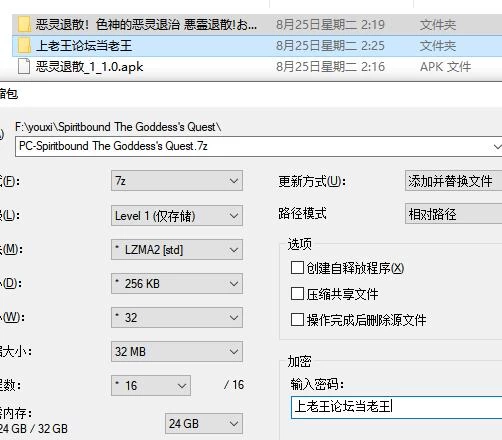
Task: Open 更新方式 添加并替换文件 dropdown
Action: 454,181
